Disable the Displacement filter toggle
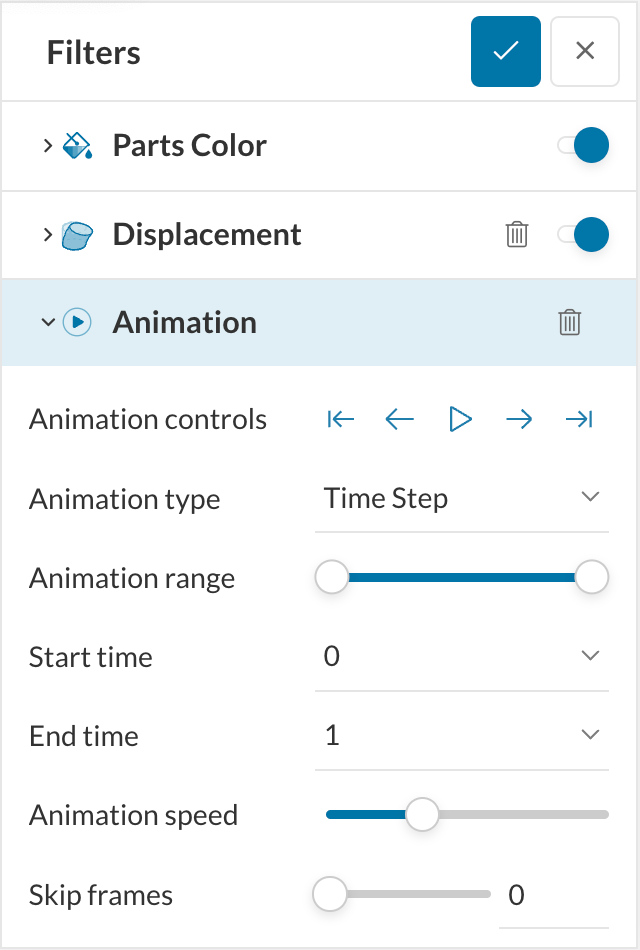Viewport: 640px width, 950px height. 584,235
